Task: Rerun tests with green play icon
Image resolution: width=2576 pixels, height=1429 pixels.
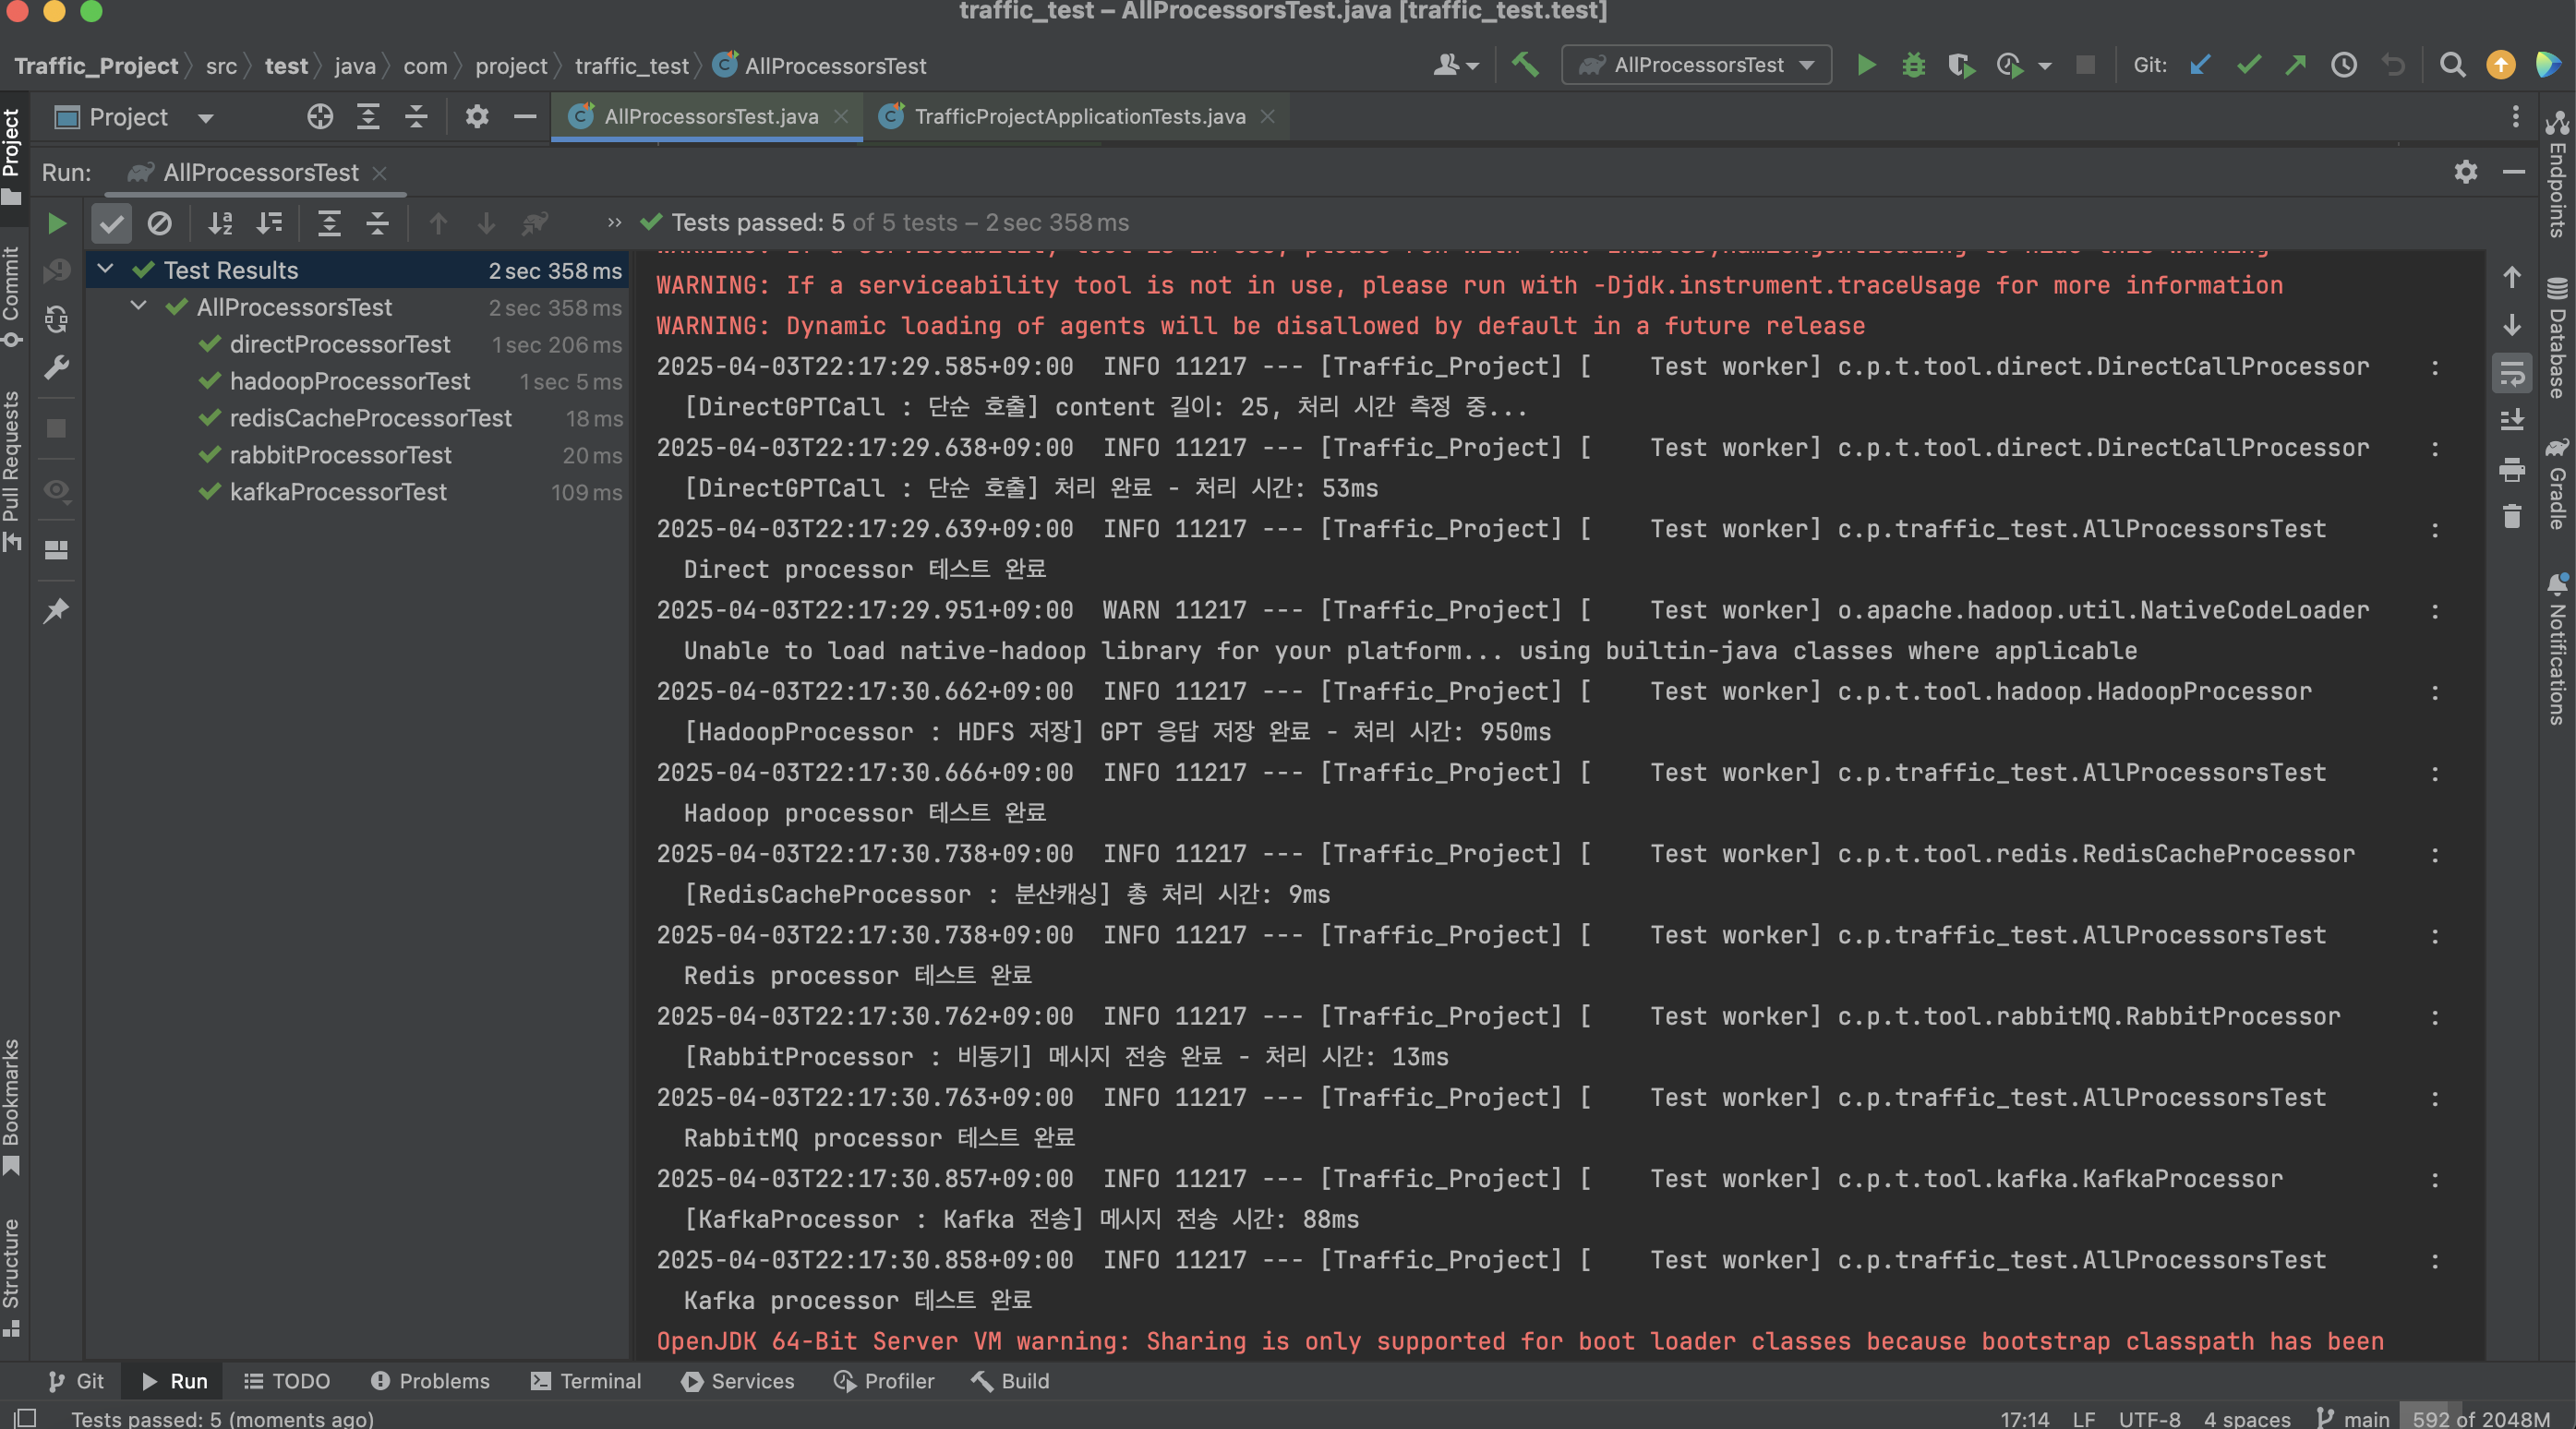Action: click(57, 223)
